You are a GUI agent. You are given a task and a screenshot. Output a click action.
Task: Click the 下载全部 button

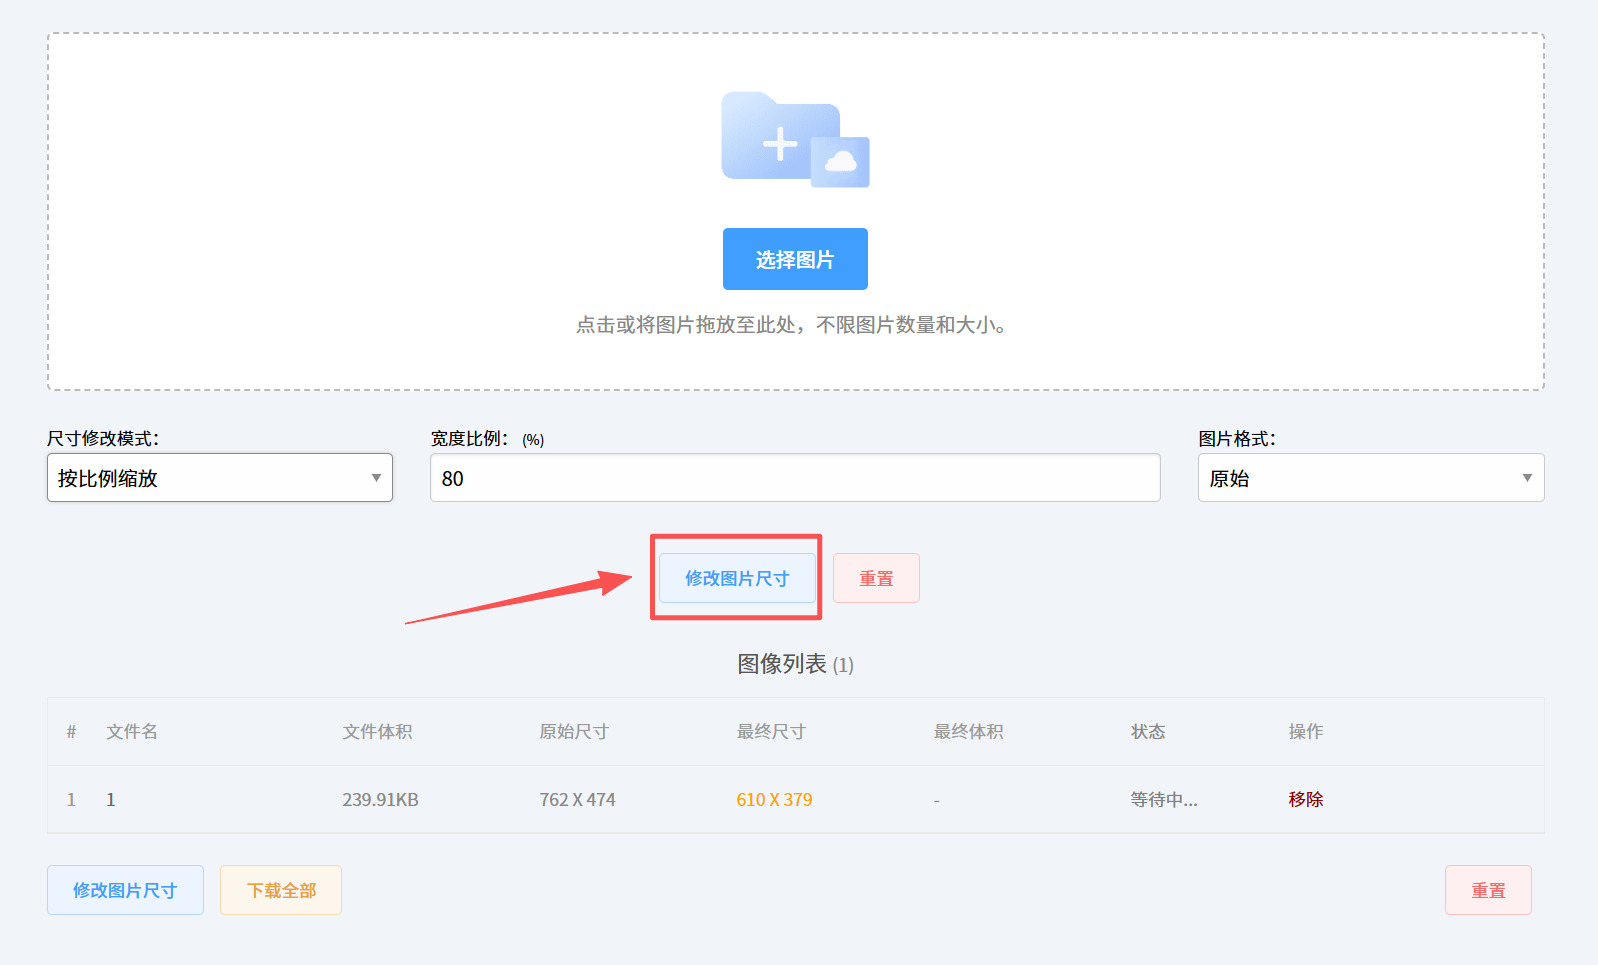pos(281,890)
